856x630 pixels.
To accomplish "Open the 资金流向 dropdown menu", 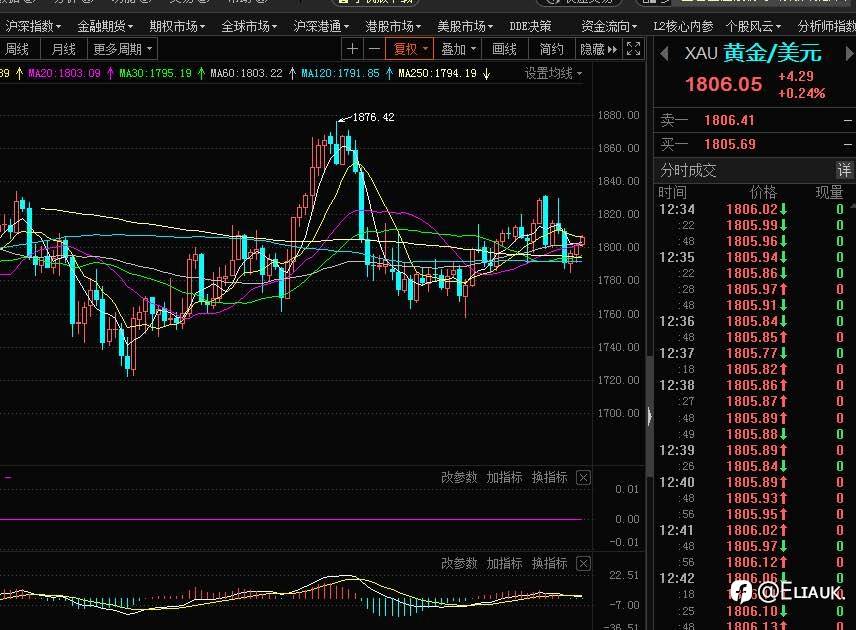I will 609,26.
